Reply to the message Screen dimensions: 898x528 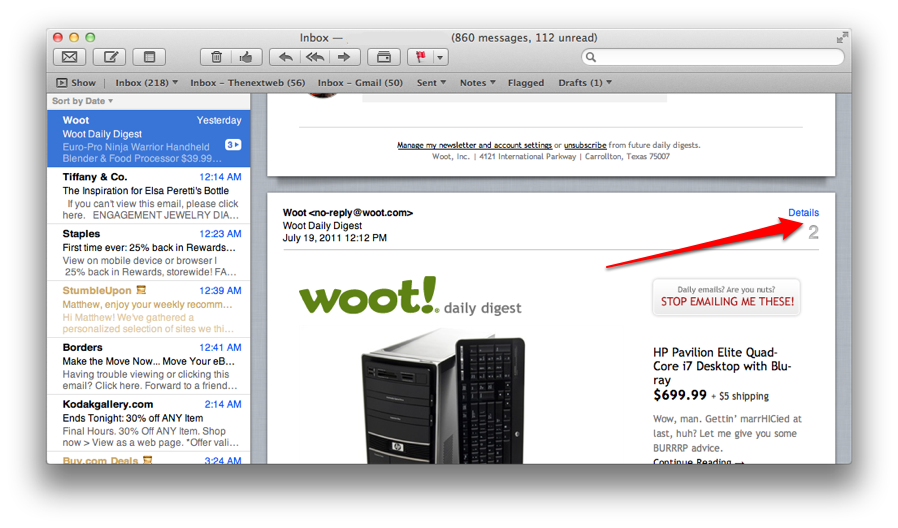click(285, 57)
